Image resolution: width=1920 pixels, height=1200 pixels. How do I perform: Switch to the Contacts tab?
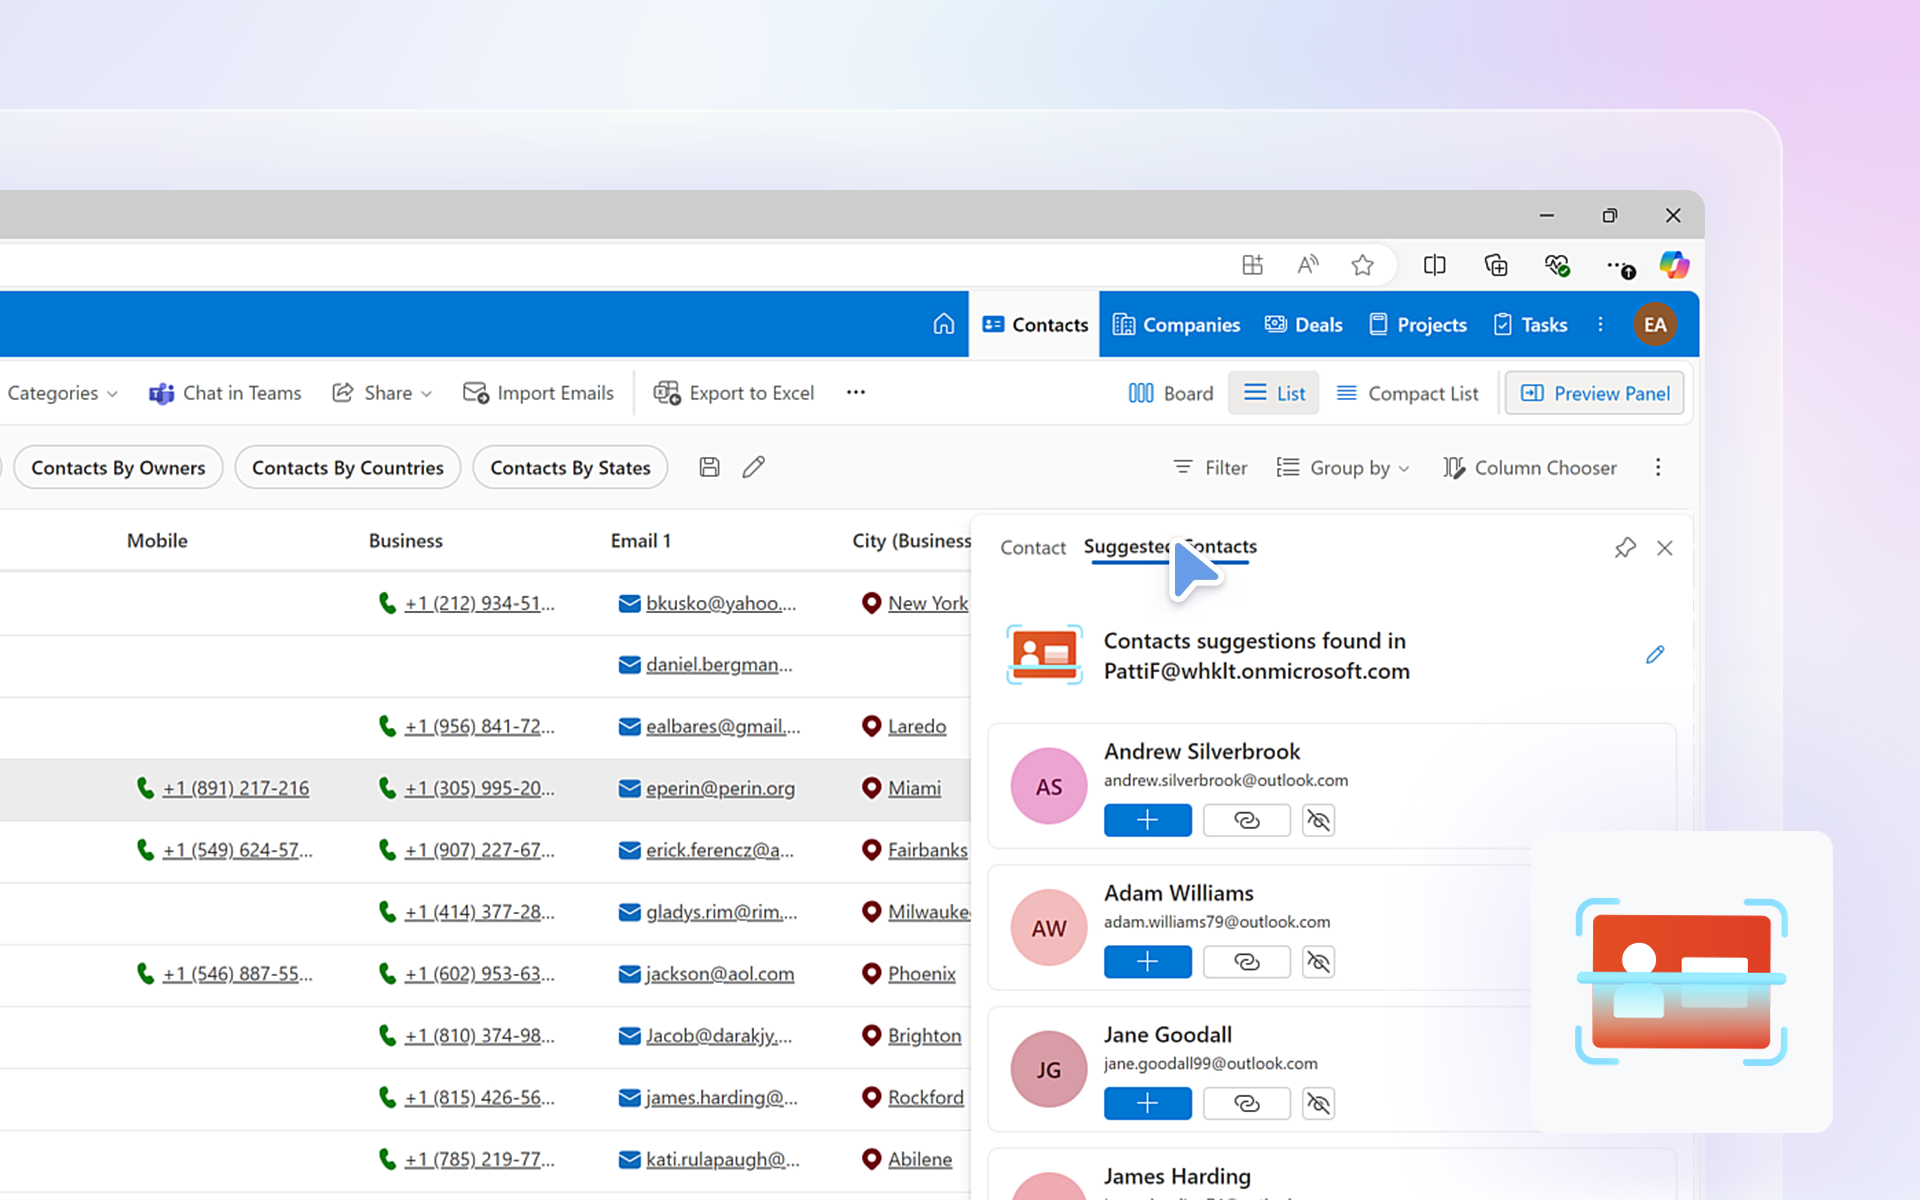pos(1034,324)
